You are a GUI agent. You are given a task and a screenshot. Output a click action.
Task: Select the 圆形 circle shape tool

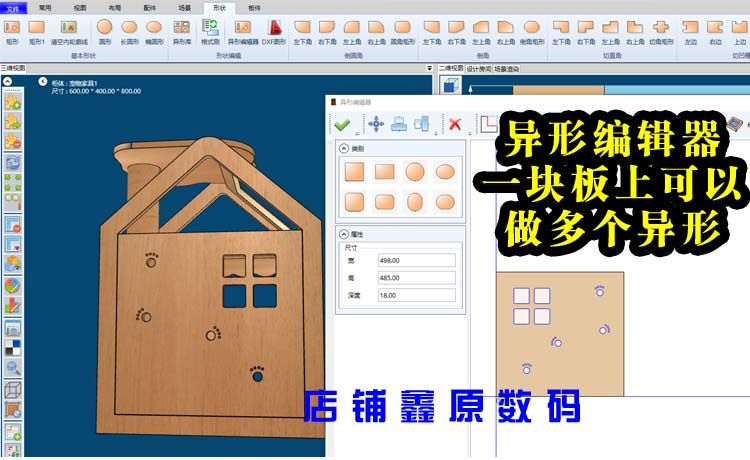pos(104,31)
